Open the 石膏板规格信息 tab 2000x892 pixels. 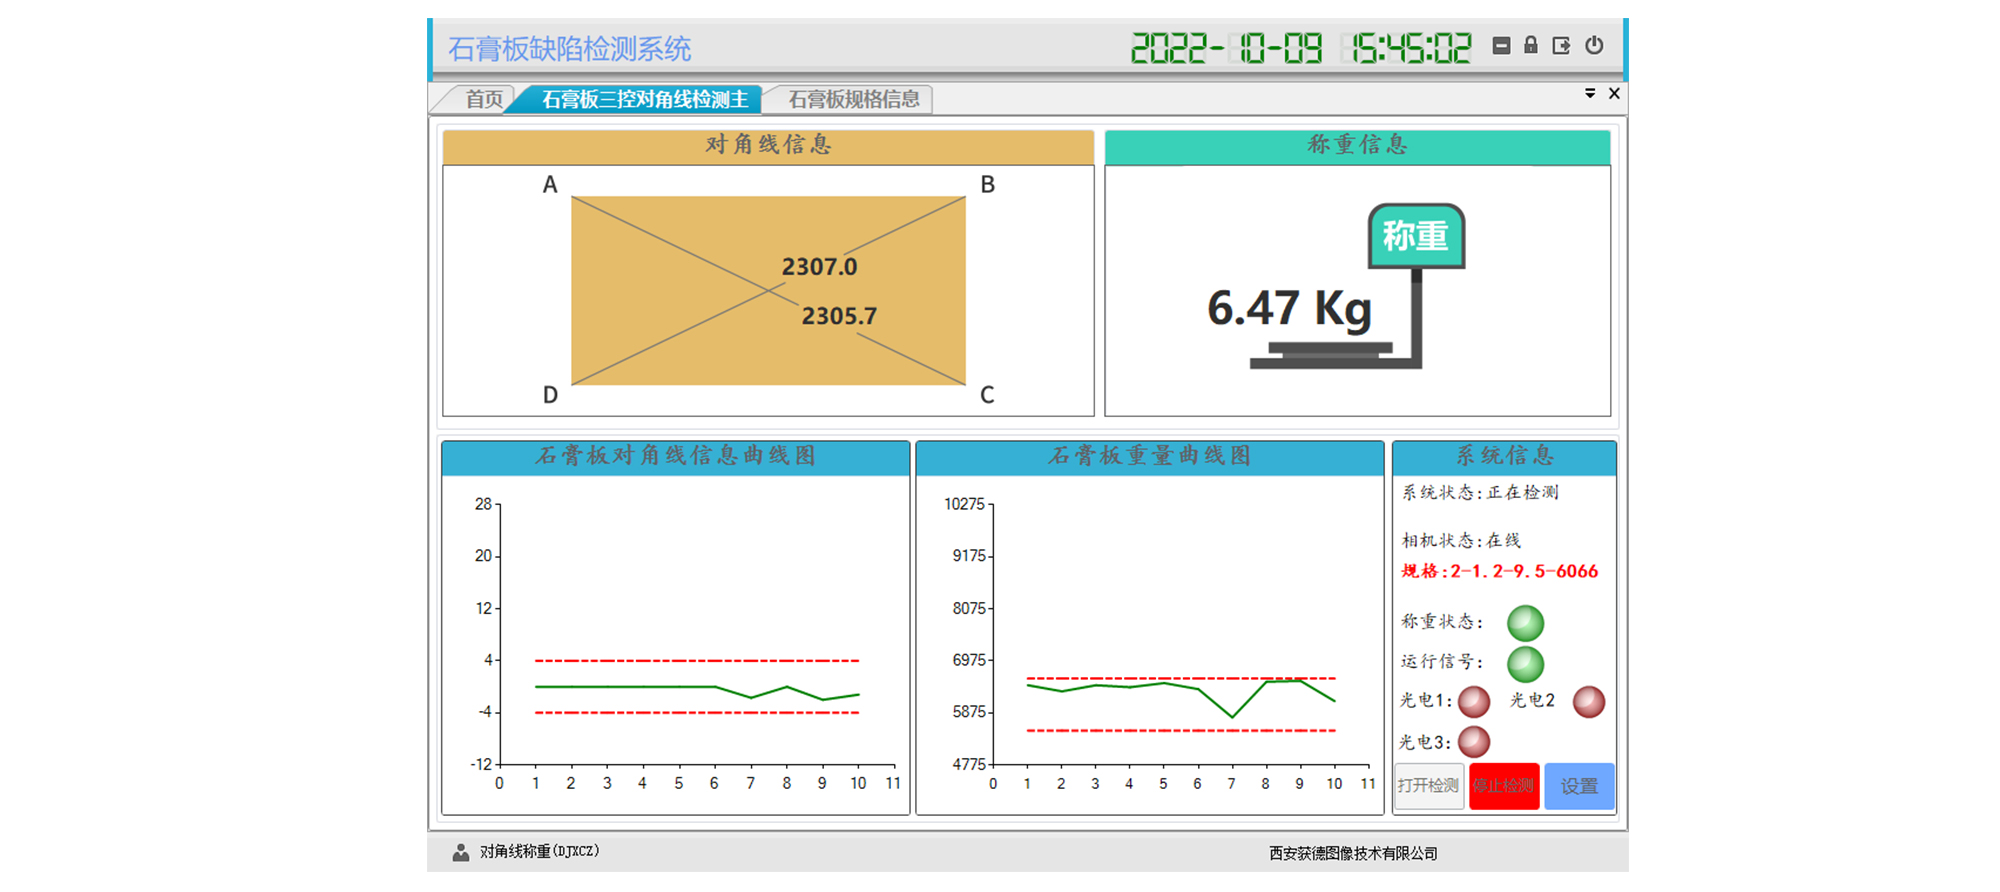[853, 100]
